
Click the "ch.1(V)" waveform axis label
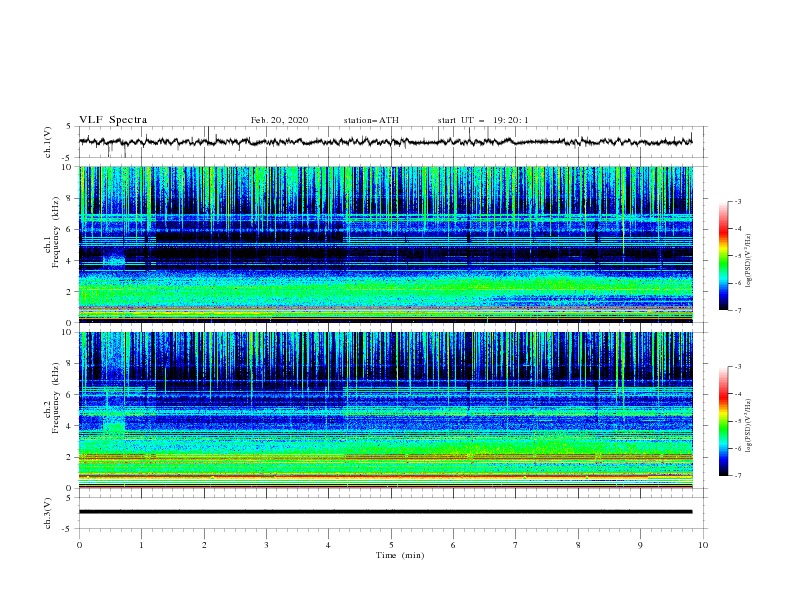tap(48, 142)
